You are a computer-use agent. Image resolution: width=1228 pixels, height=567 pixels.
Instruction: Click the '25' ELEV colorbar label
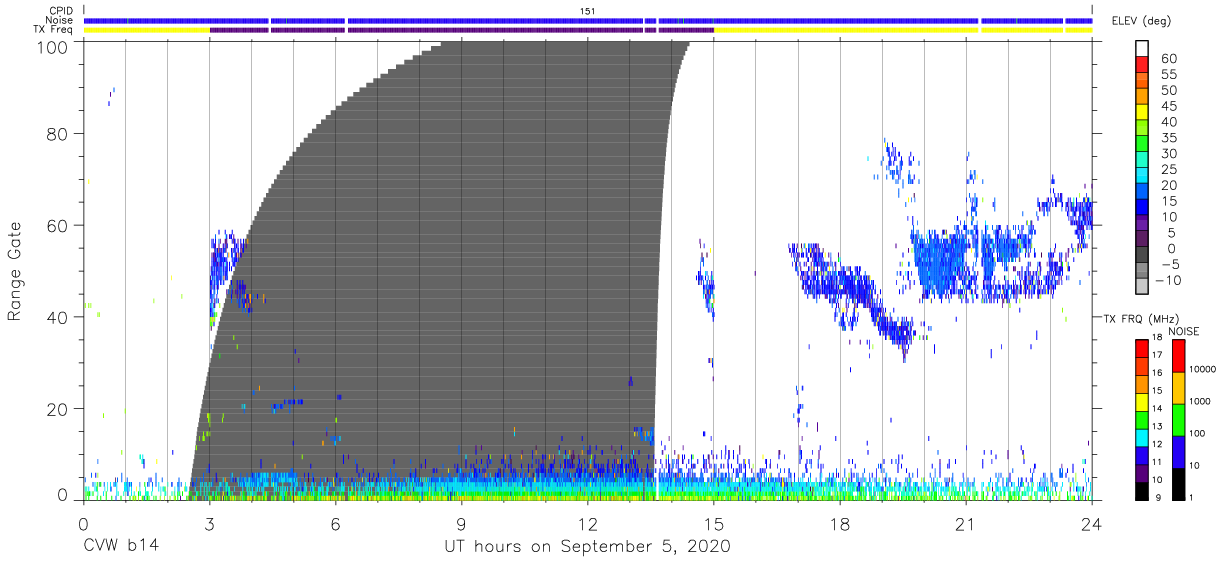(1168, 170)
